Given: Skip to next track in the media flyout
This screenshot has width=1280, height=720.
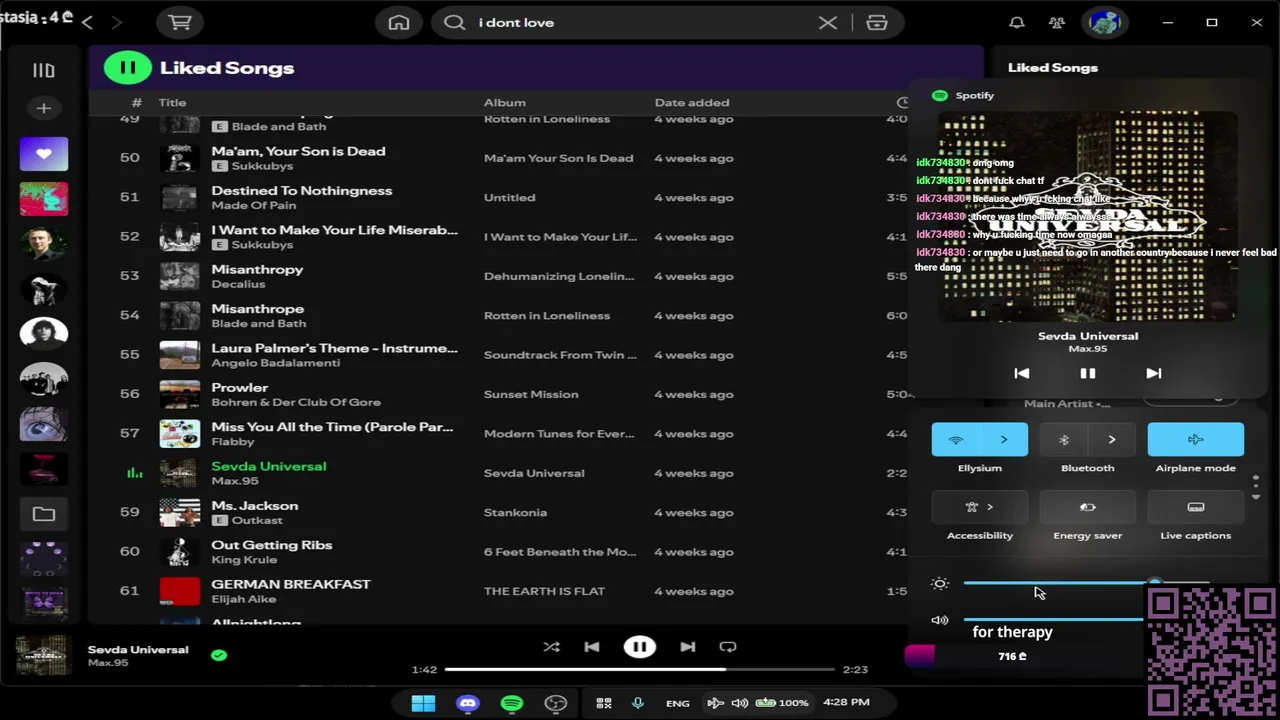Looking at the screenshot, I should coord(1153,373).
